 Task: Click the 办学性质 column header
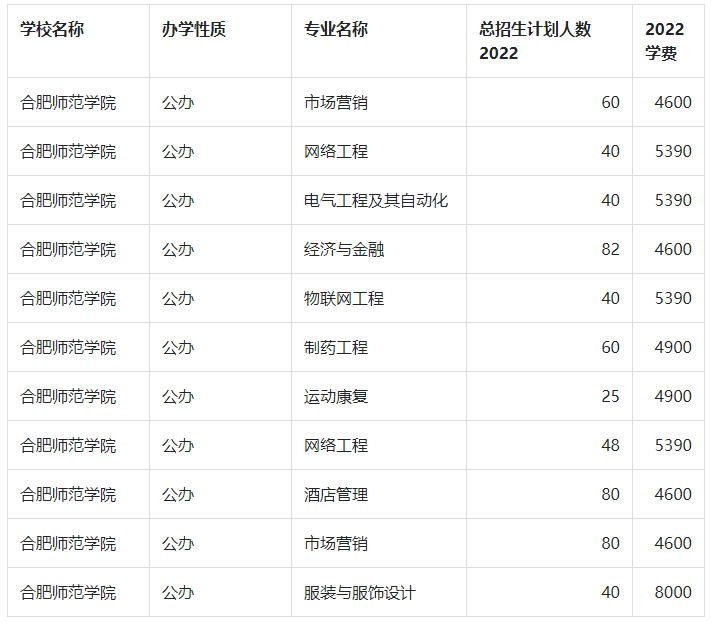pos(194,30)
